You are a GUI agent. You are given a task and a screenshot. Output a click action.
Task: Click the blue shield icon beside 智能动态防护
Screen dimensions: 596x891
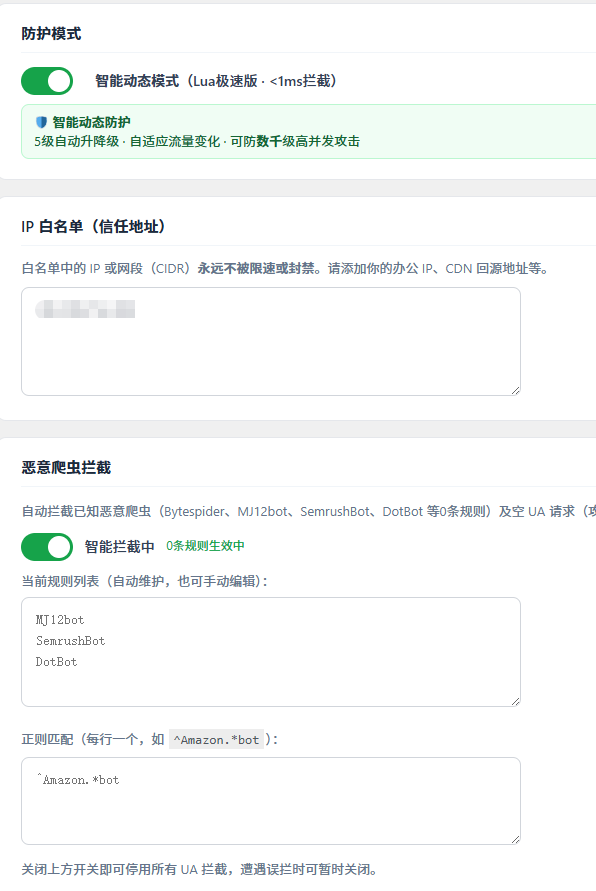[x=41, y=122]
